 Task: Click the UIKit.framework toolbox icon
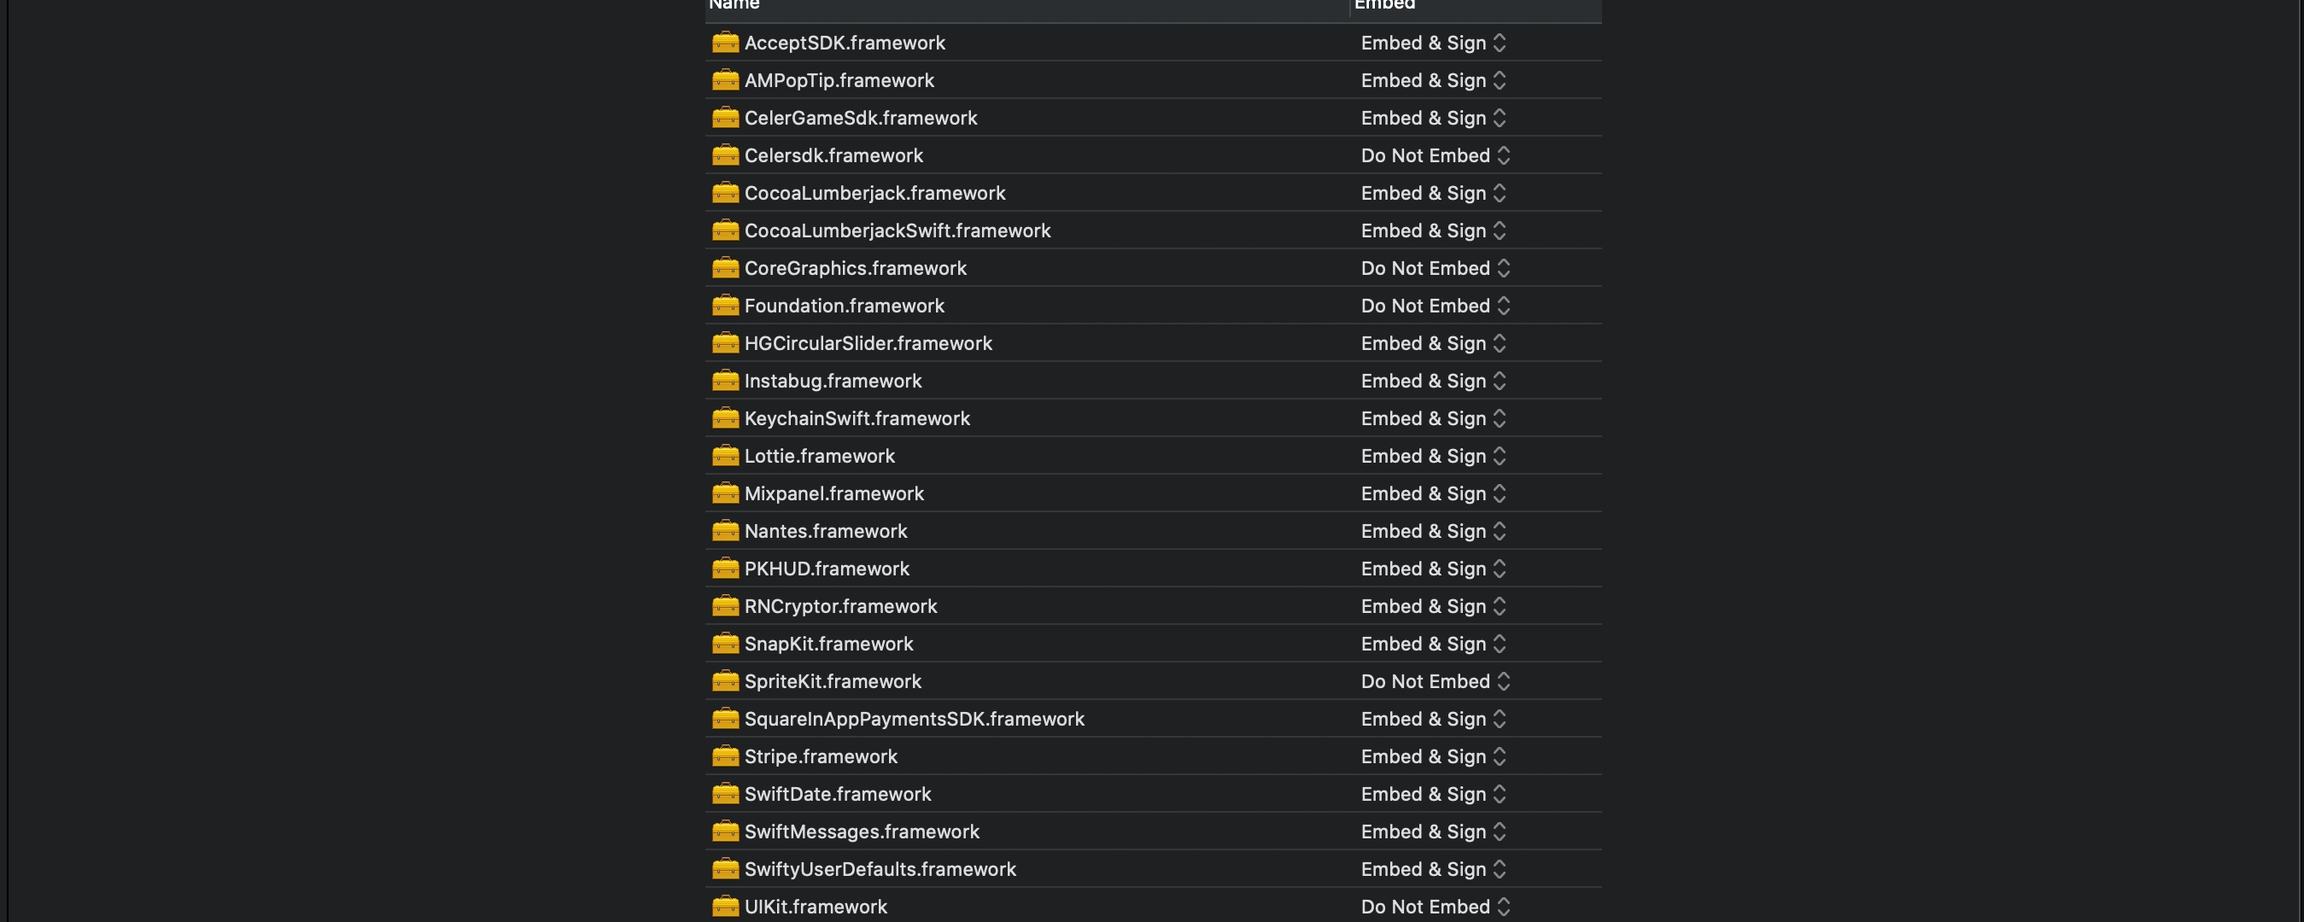point(725,906)
